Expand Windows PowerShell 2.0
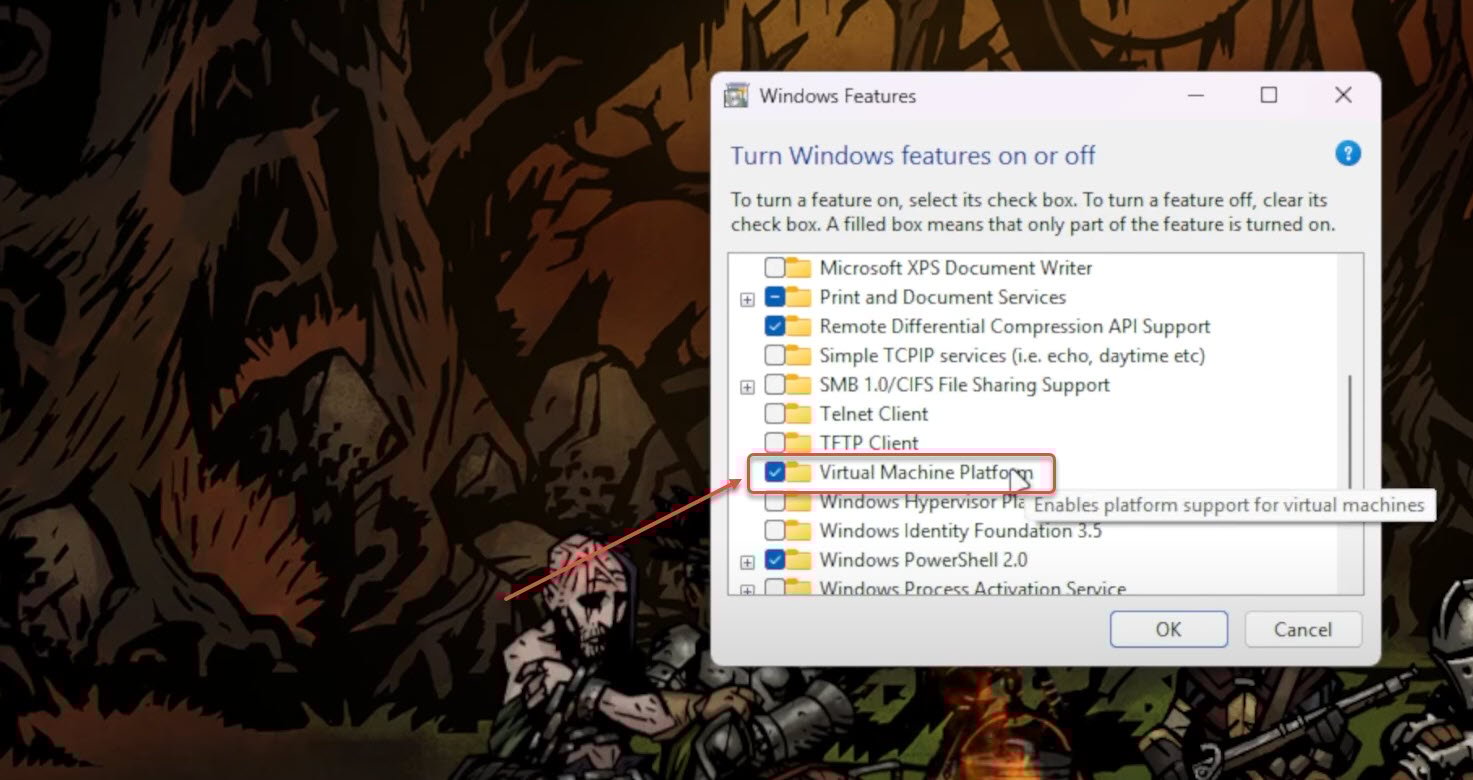 pos(746,560)
